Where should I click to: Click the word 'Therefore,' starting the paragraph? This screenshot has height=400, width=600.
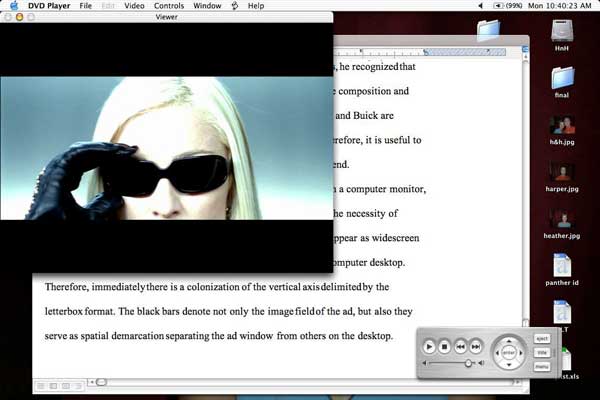67,287
